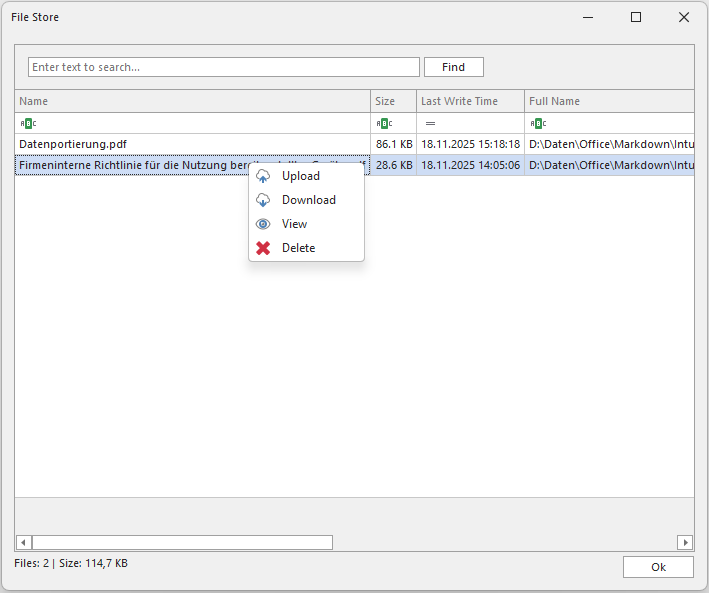Sort by the Name column header
This screenshot has width=709, height=593.
pyautogui.click(x=193, y=101)
